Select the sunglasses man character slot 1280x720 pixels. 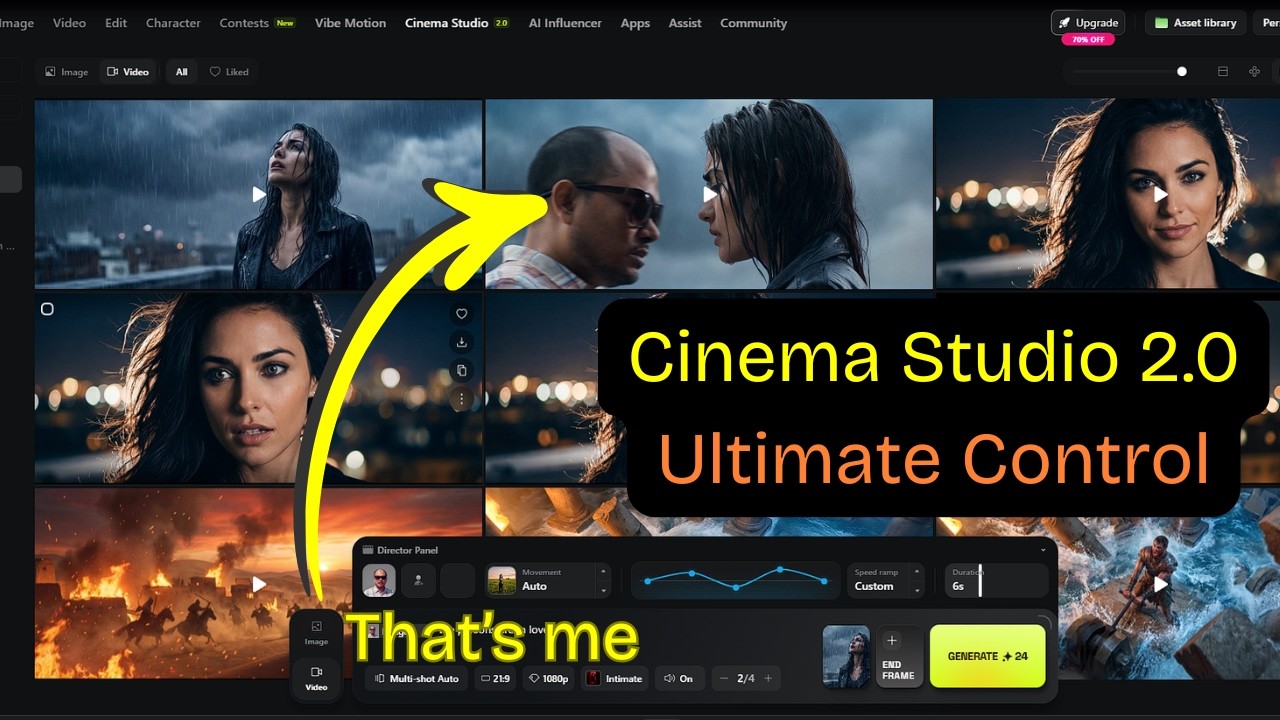(379, 581)
